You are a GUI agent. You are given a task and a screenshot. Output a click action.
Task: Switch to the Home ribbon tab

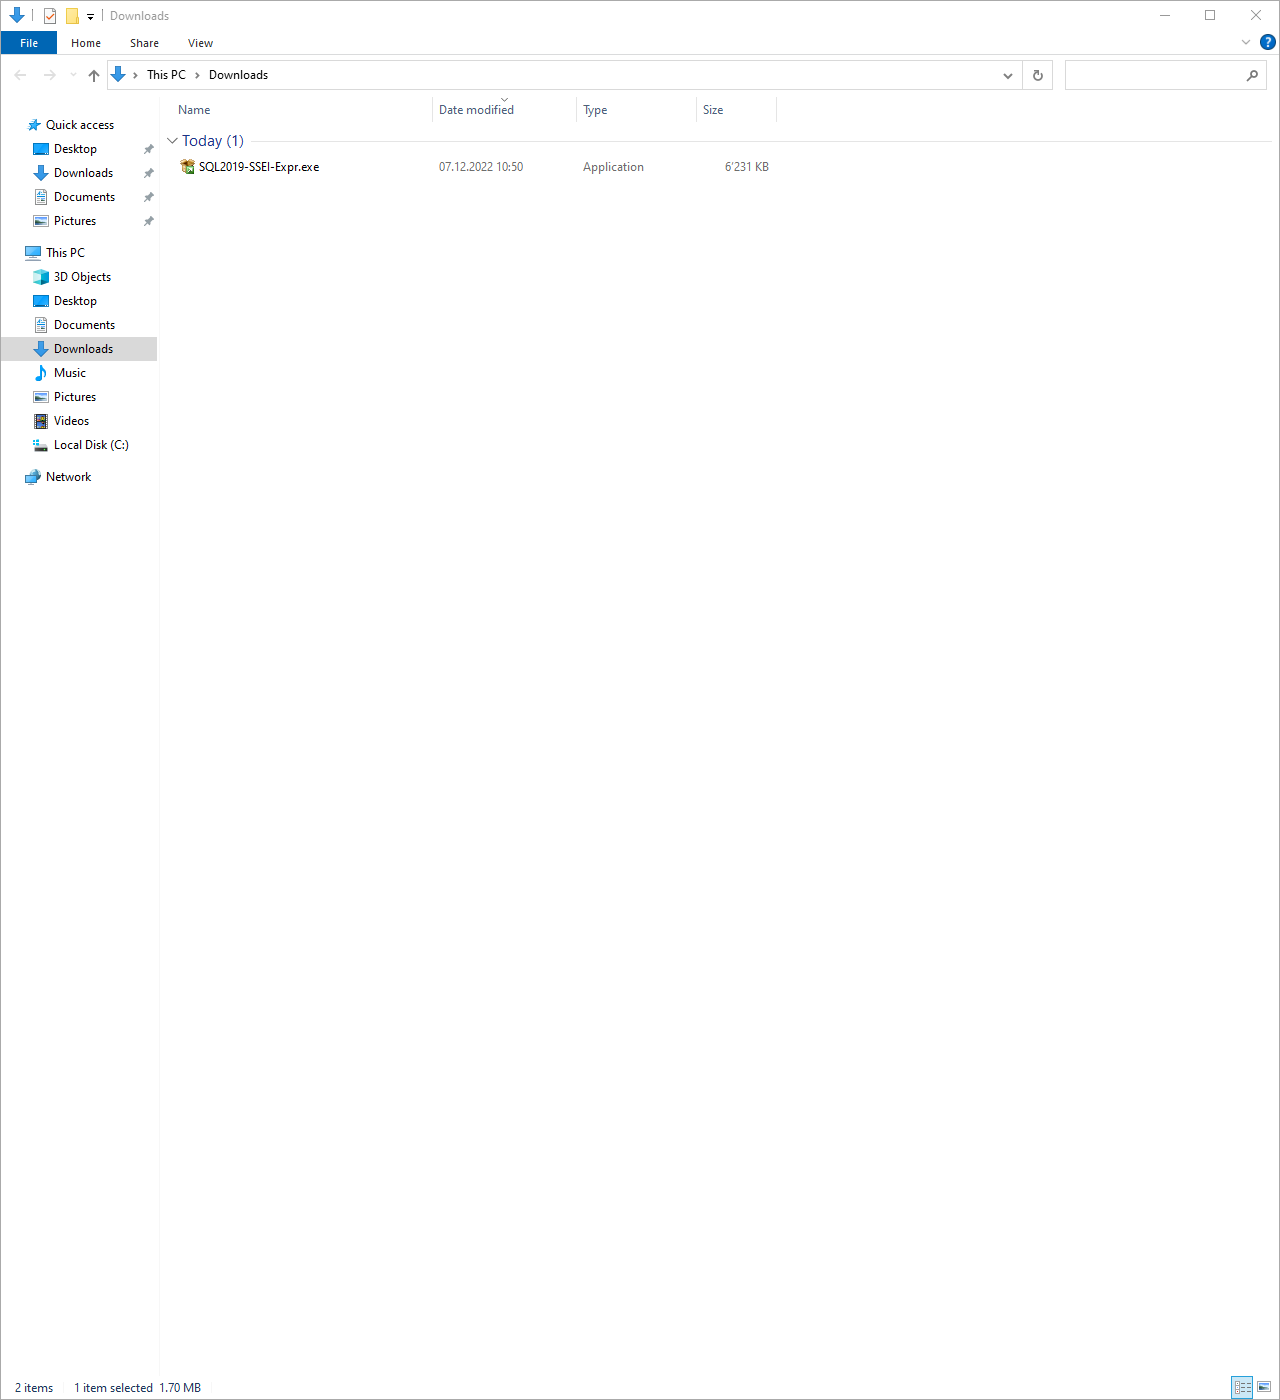pos(86,43)
